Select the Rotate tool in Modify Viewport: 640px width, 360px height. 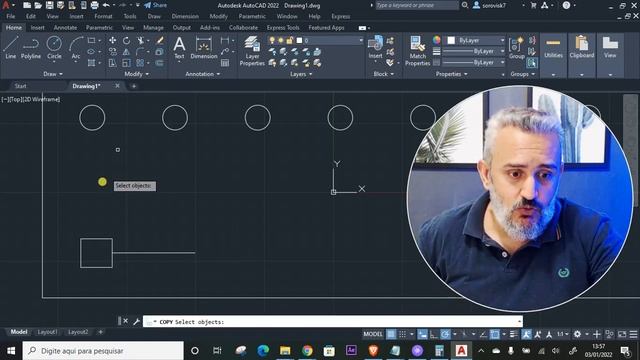(127, 40)
